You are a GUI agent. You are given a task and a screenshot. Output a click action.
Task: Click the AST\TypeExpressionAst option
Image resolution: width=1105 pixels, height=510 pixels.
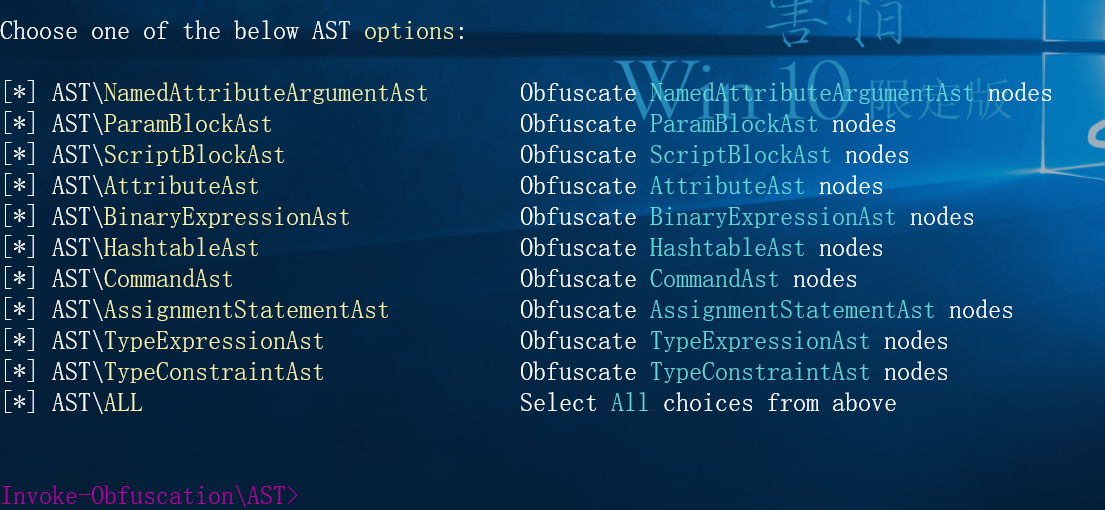point(187,341)
